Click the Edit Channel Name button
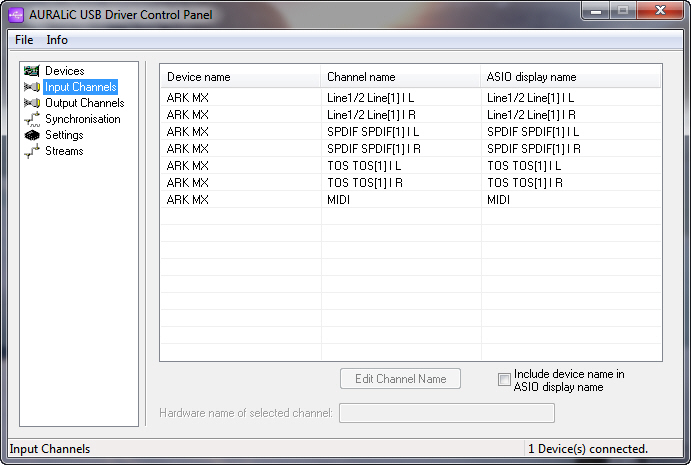691x465 pixels. coord(400,379)
